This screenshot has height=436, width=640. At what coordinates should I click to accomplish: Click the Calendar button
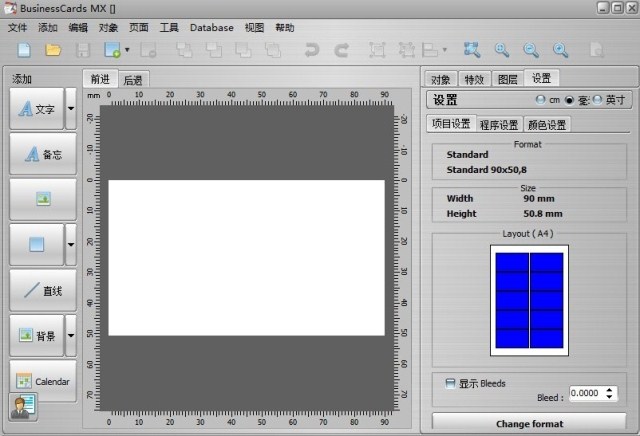43,381
